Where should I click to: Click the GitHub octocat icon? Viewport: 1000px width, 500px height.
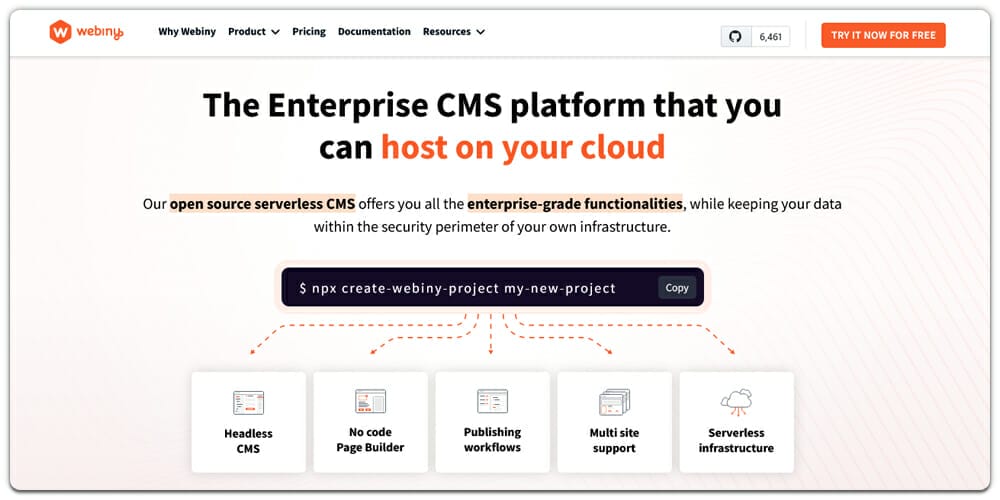pyautogui.click(x=735, y=36)
